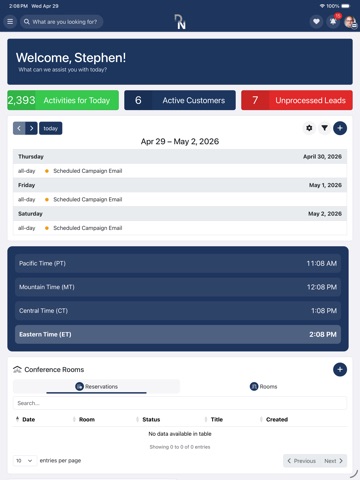Click the reservations Search field

(180, 403)
